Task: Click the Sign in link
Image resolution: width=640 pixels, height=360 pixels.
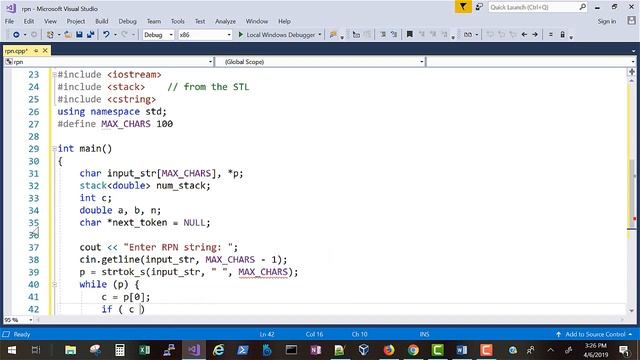Action: 607,21
